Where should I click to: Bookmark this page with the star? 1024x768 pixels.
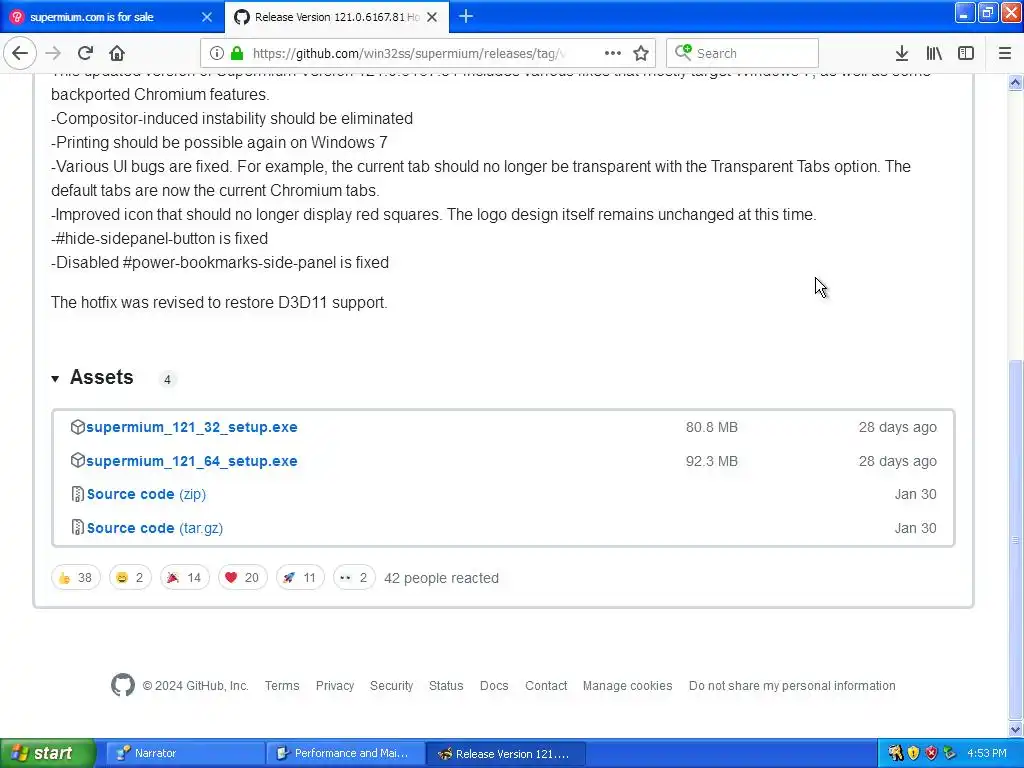(x=641, y=53)
